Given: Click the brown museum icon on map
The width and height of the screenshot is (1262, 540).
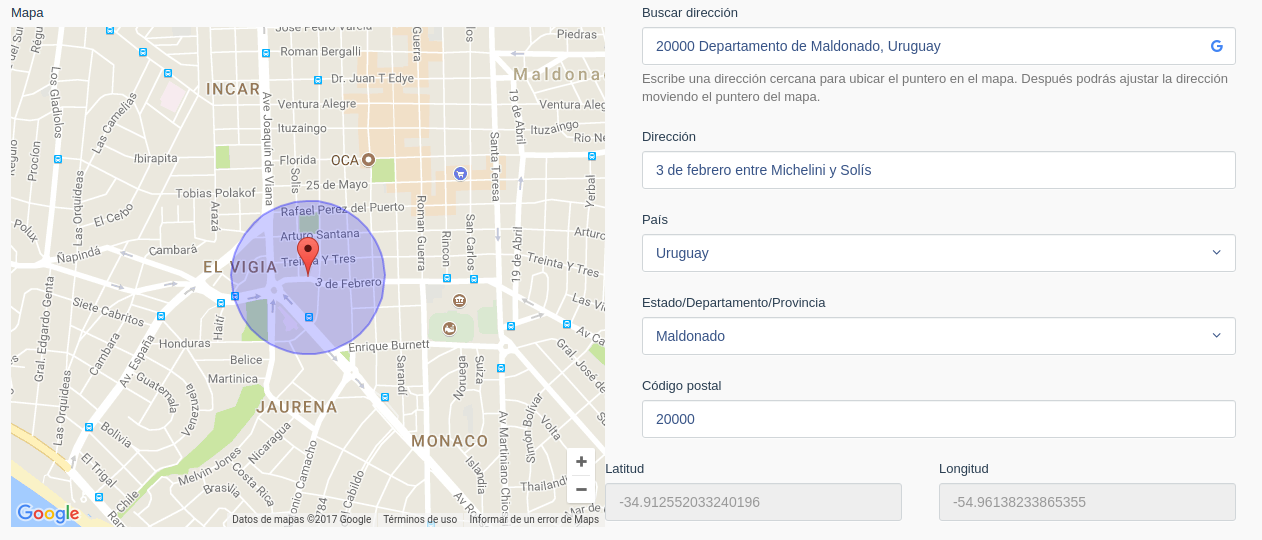Looking at the screenshot, I should [459, 301].
